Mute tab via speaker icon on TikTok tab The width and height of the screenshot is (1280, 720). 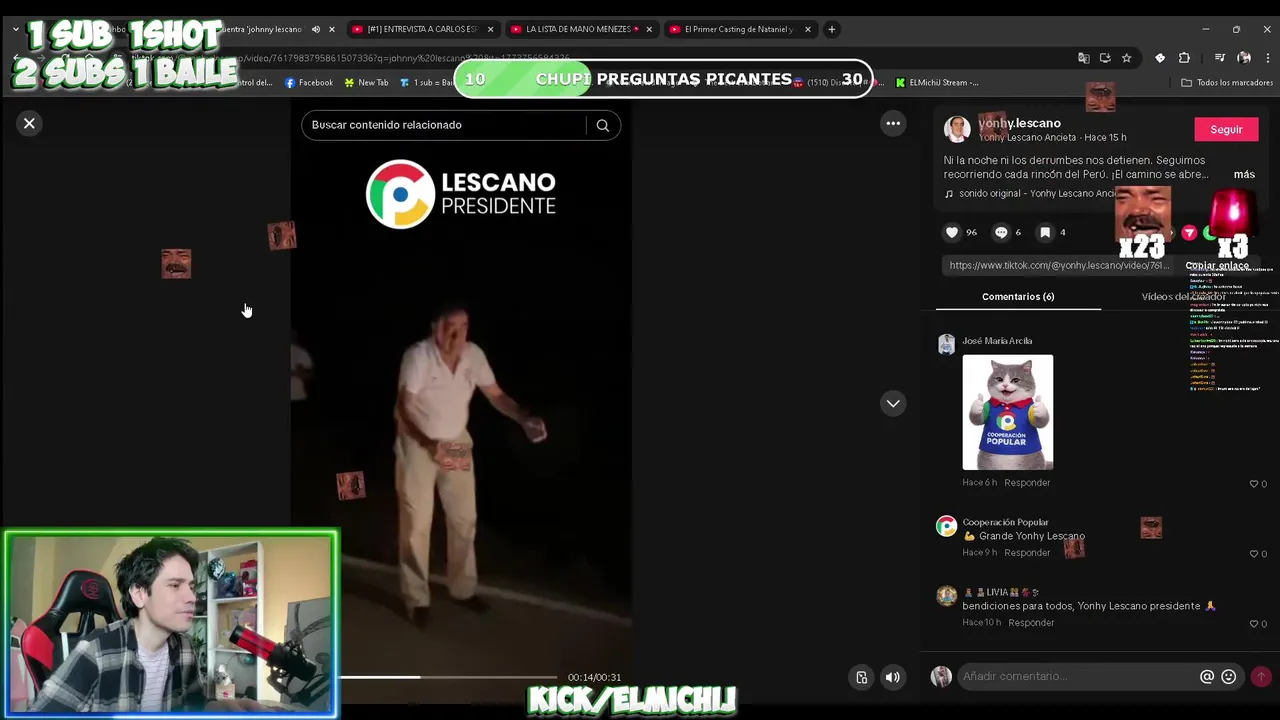tap(316, 29)
